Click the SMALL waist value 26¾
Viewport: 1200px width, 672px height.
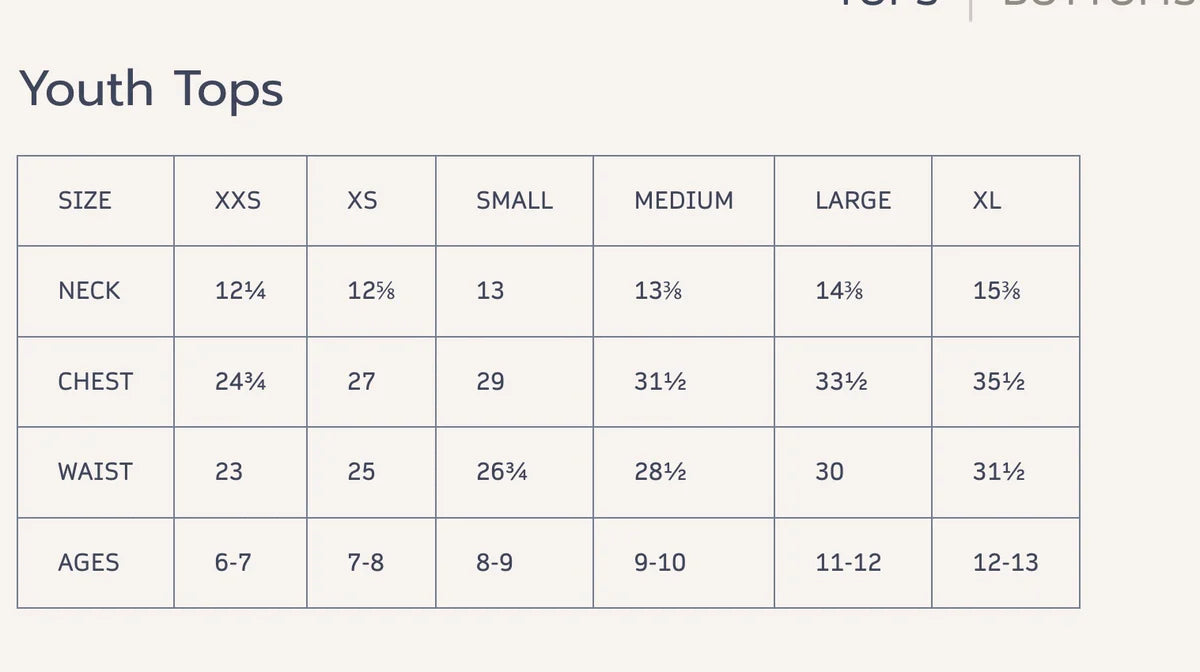[502, 471]
